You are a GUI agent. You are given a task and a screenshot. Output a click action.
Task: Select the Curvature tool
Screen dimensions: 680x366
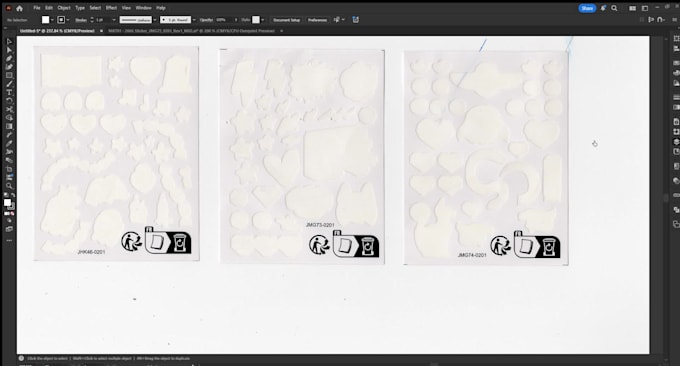[x=9, y=67]
